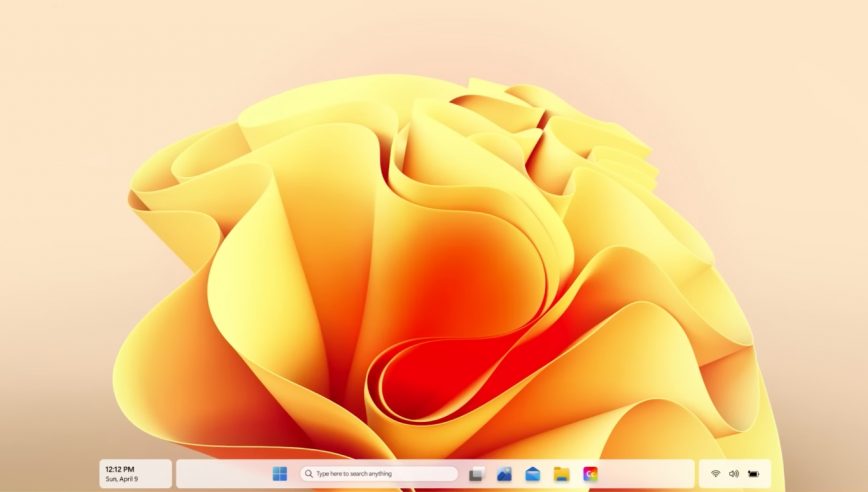Open Wi-Fi network settings in the tray
This screenshot has width=868, height=492.
click(716, 474)
